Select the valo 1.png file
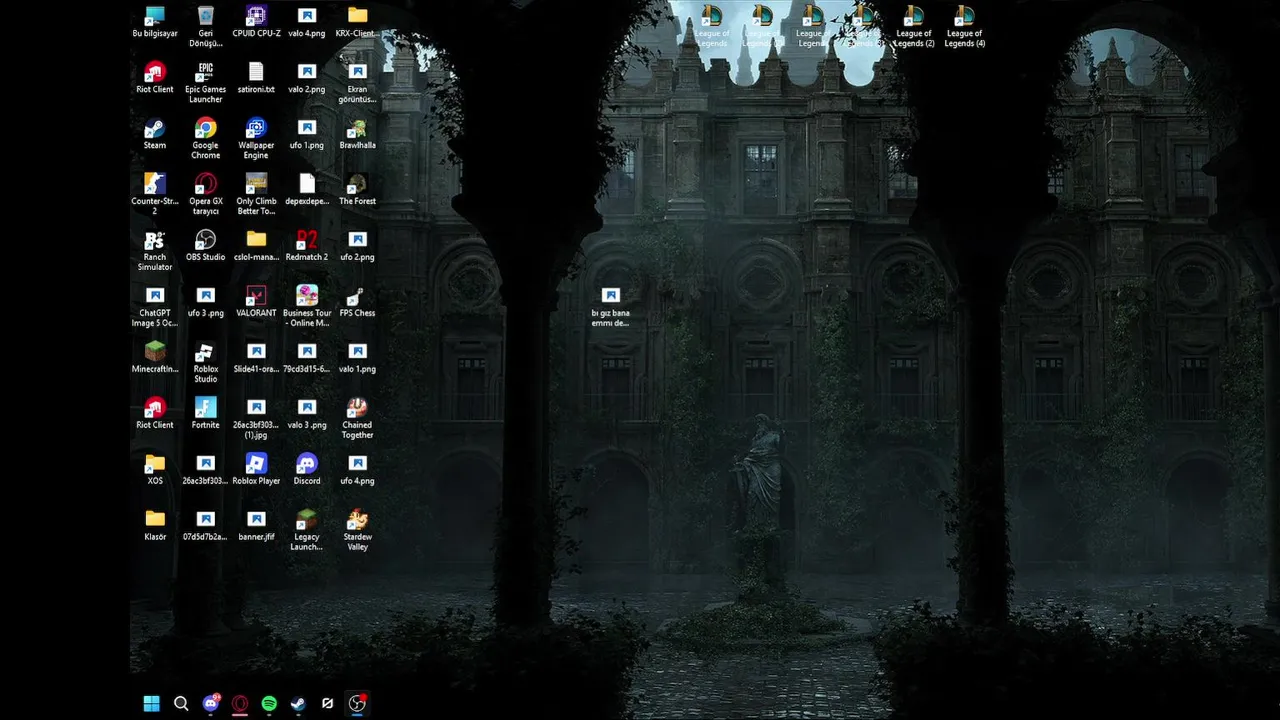This screenshot has height=720, width=1280. 357,358
